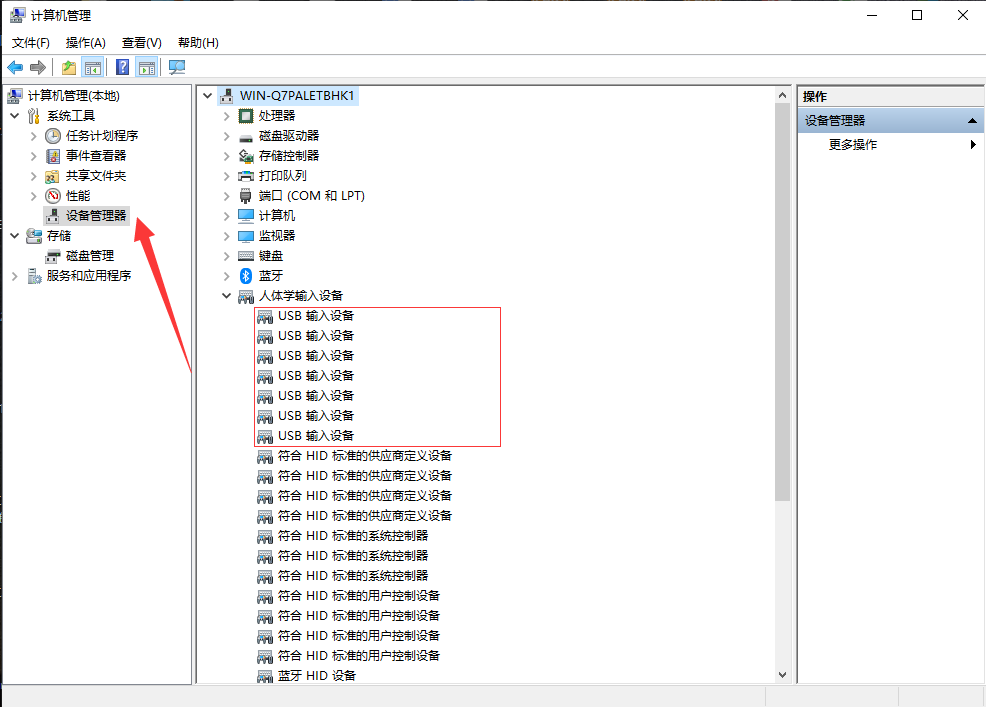Image resolution: width=986 pixels, height=707 pixels.
Task: Toggle the Show/Hide Action Pane button
Action: click(x=147, y=67)
